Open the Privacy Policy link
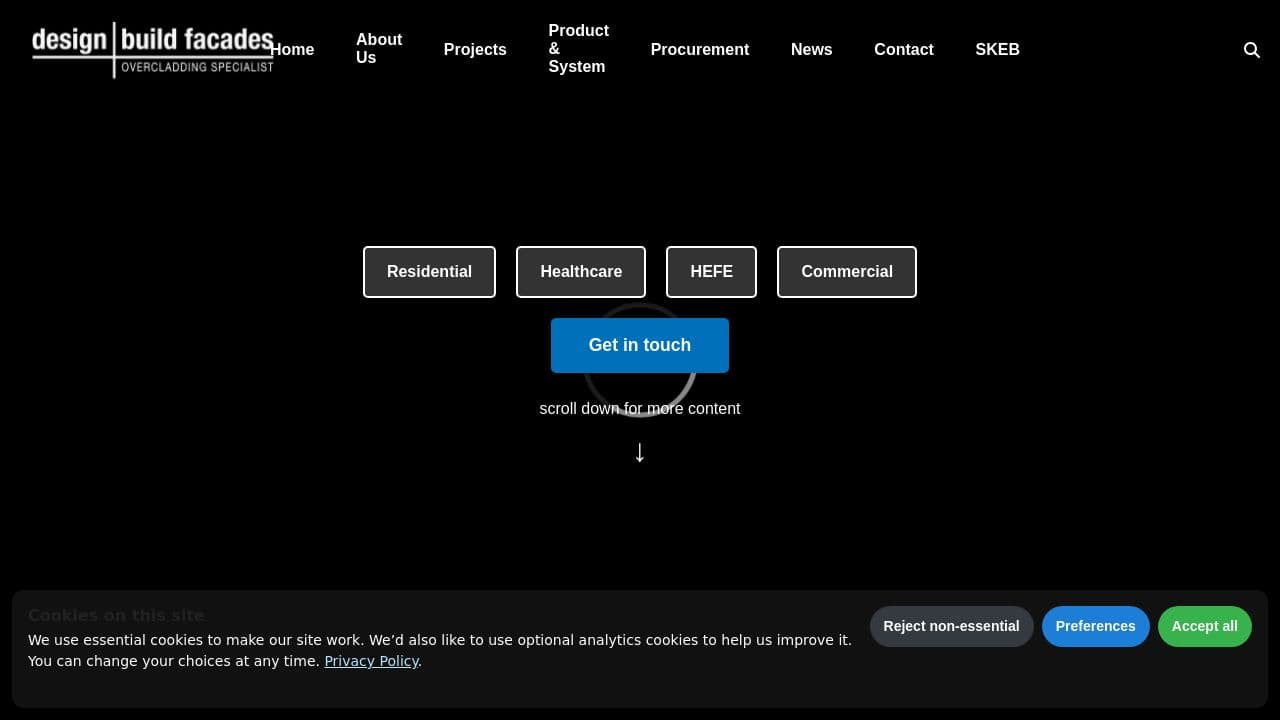The height and width of the screenshot is (720, 1280). pos(371,661)
